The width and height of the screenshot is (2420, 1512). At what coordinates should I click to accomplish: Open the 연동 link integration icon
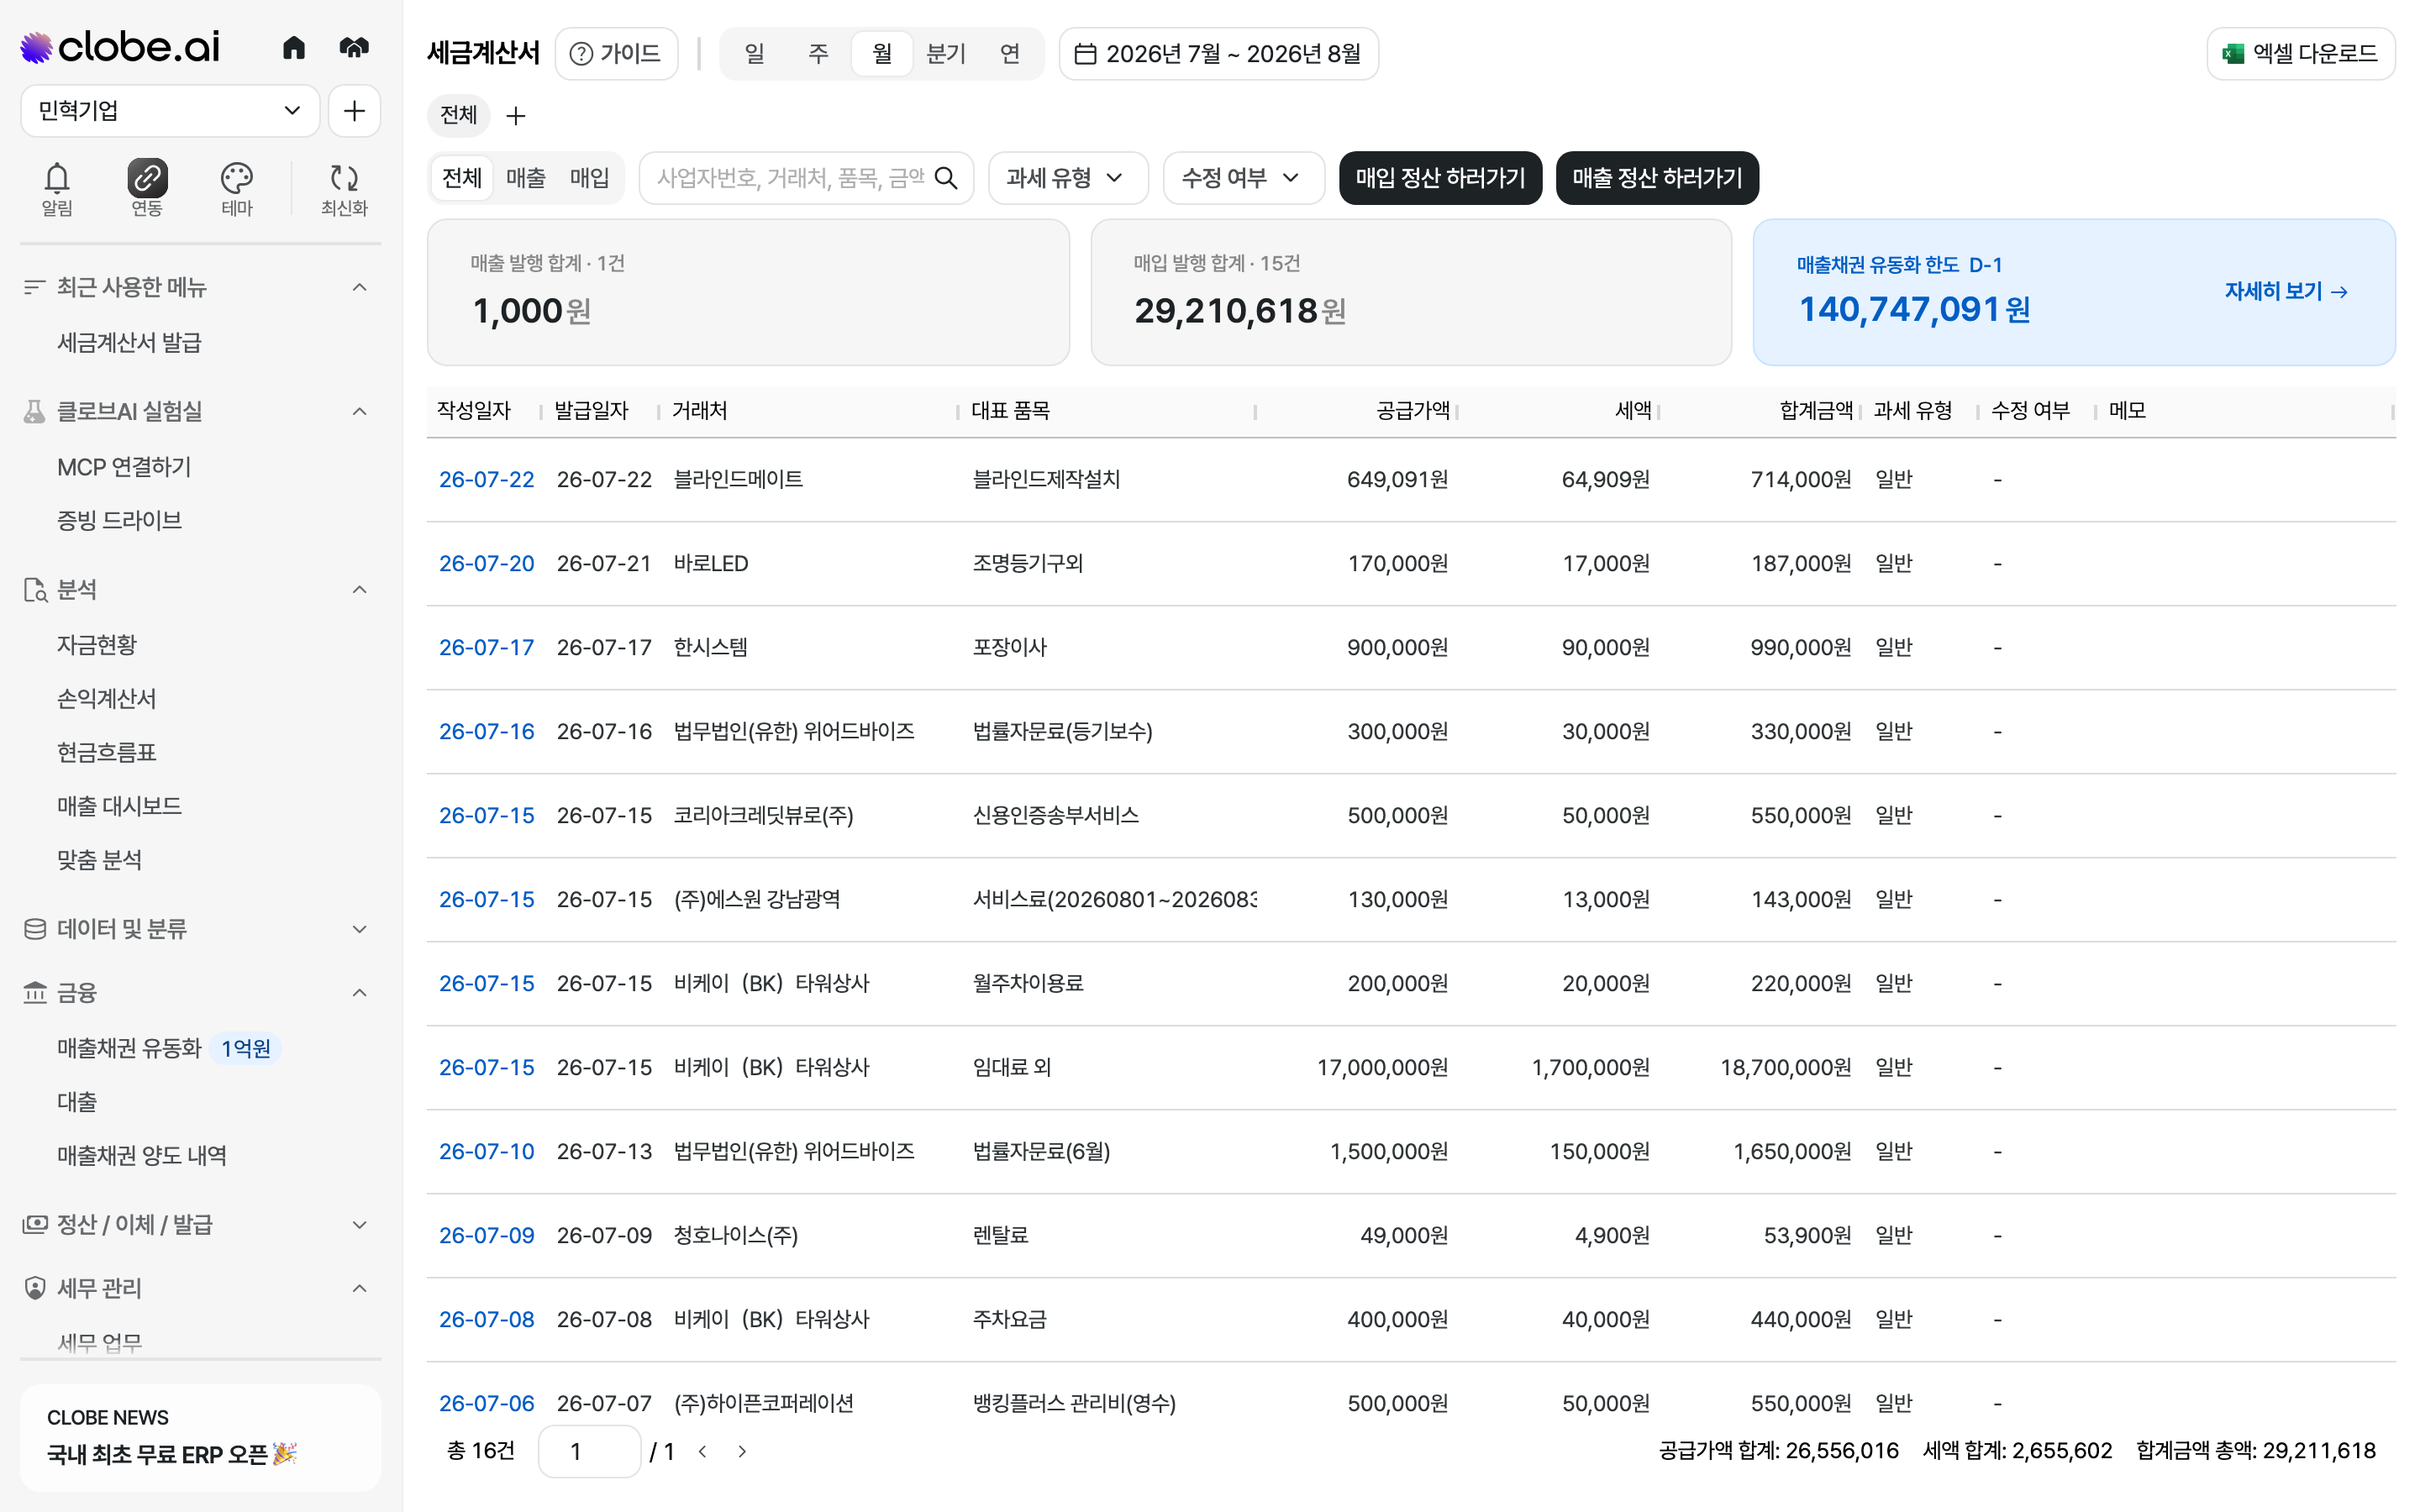pyautogui.click(x=147, y=188)
